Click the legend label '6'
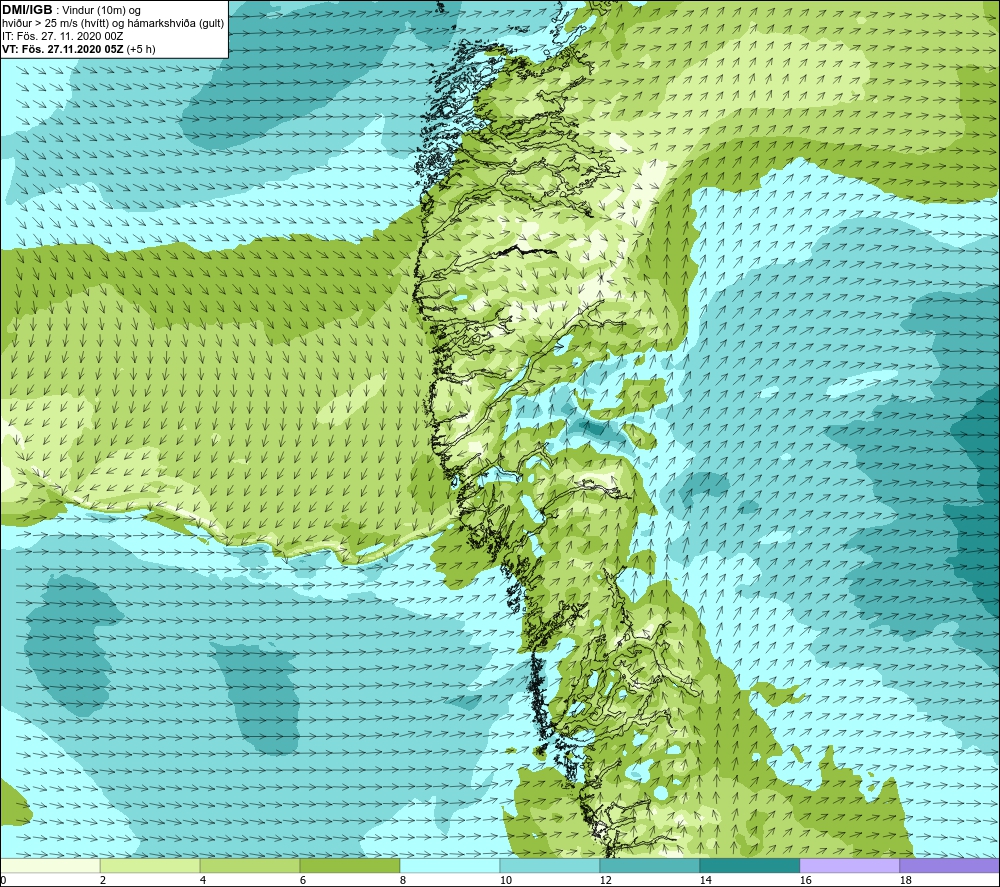The image size is (1000, 887). tap(303, 880)
